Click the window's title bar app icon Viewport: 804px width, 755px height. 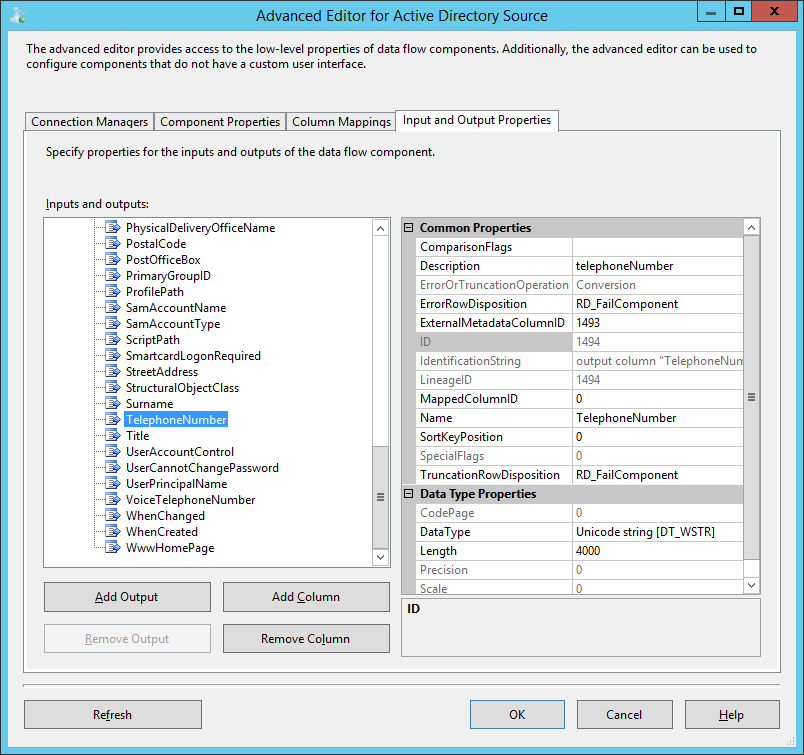pyautogui.click(x=18, y=15)
